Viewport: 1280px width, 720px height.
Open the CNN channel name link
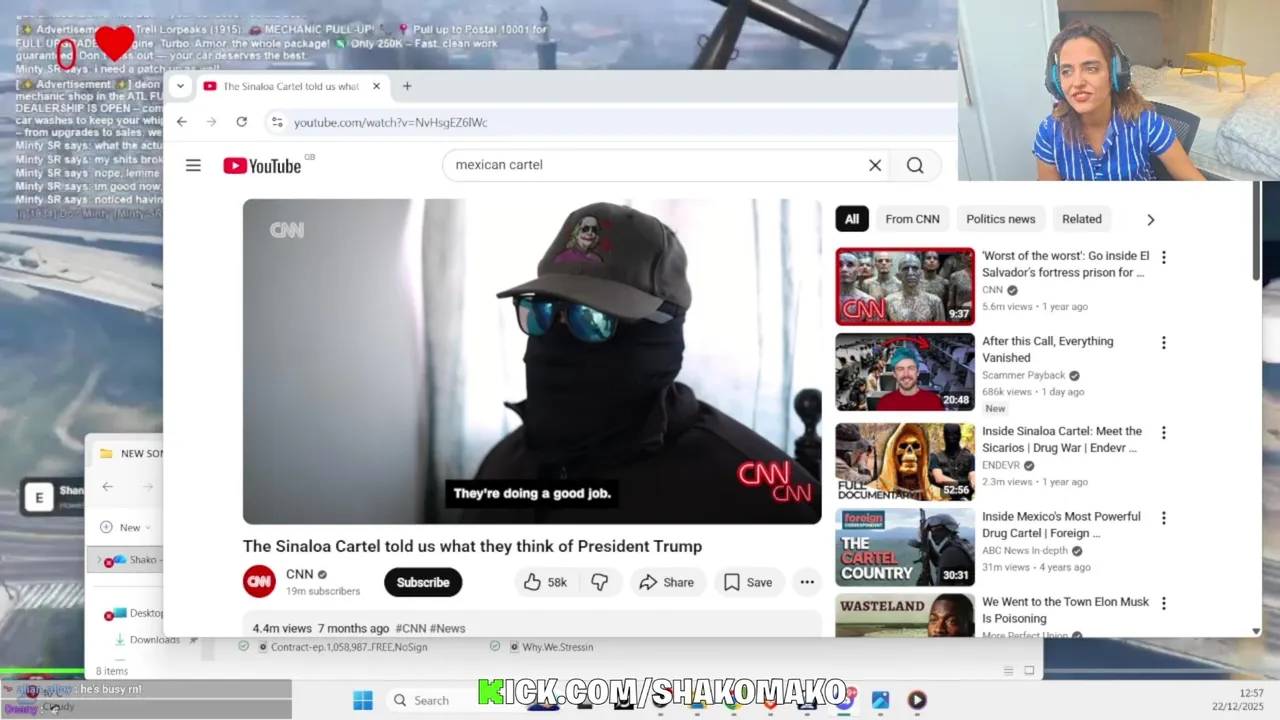tap(299, 574)
